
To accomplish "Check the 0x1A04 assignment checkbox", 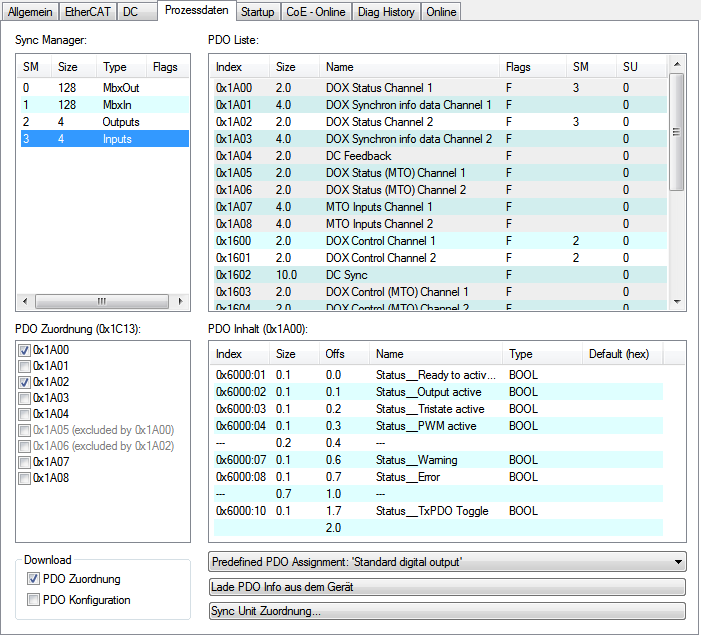I will click(25, 414).
